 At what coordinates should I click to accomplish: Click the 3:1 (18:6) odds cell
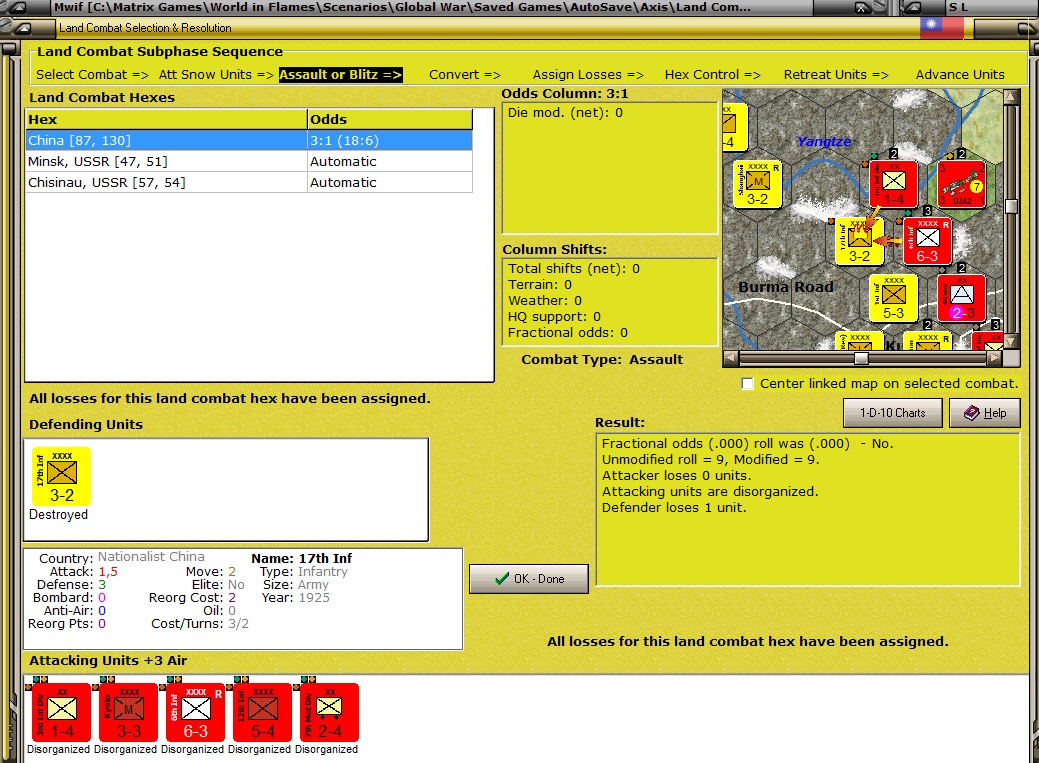[x=390, y=141]
